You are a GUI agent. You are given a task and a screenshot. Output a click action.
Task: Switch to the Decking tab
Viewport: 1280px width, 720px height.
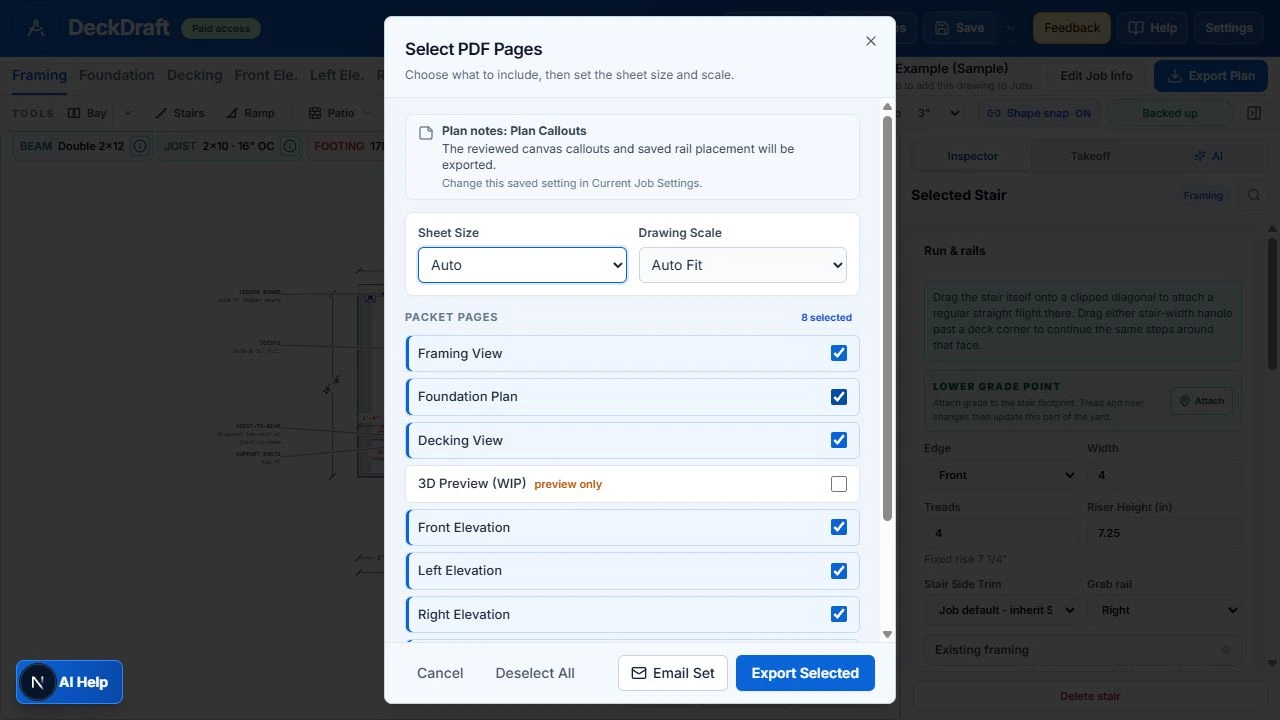195,75
